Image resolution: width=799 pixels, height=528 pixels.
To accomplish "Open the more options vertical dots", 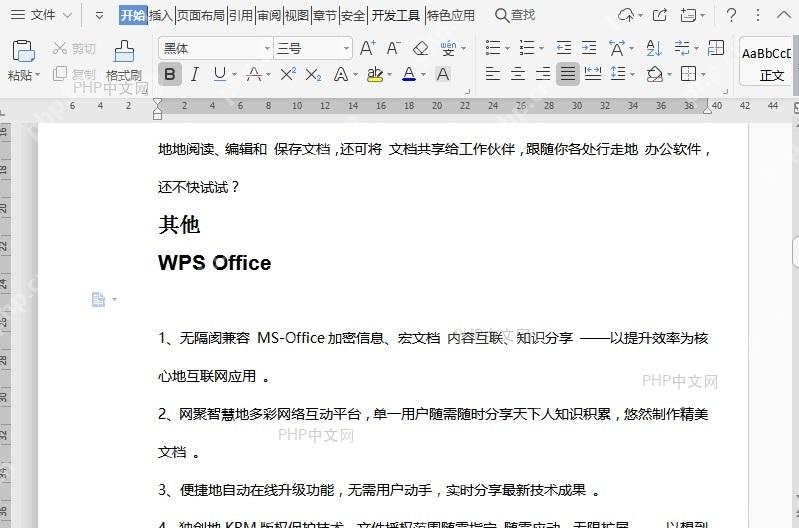I will point(758,15).
